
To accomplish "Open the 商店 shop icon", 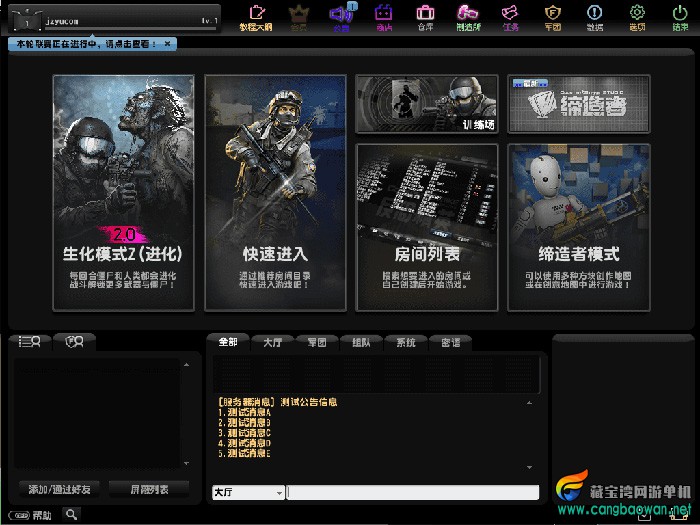I will 383,16.
